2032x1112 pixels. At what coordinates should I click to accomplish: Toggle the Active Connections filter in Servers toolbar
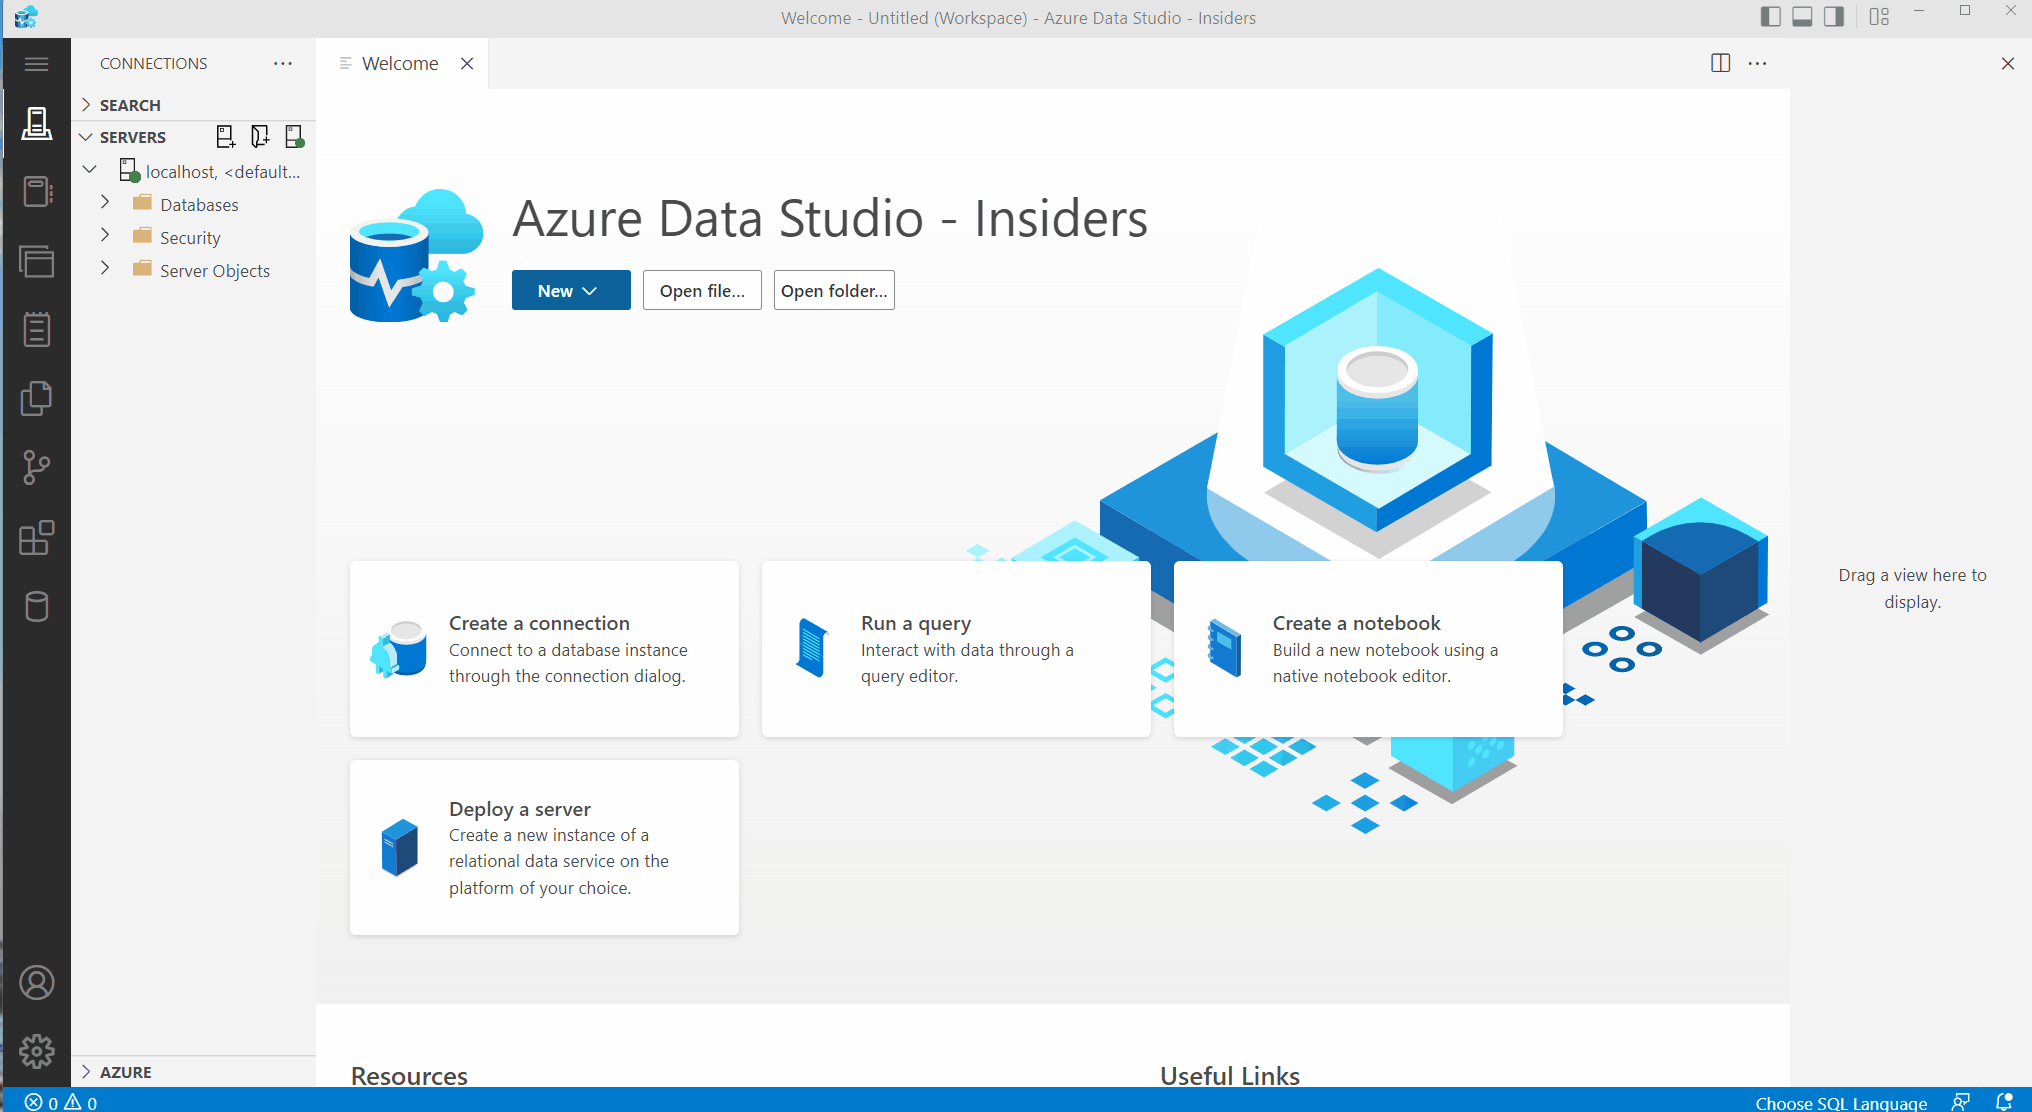294,136
